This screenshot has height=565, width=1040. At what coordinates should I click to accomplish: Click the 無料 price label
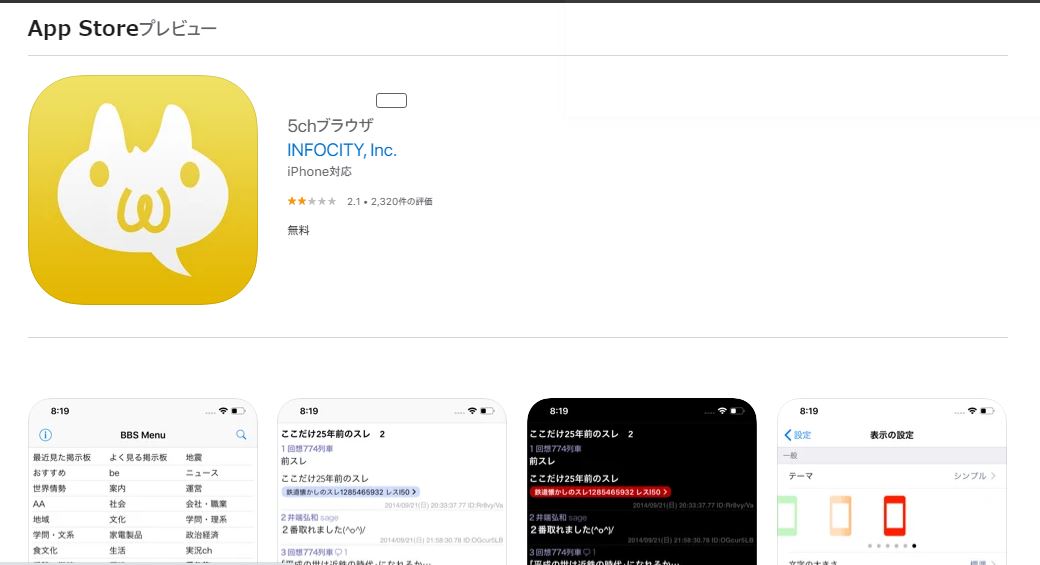click(298, 230)
